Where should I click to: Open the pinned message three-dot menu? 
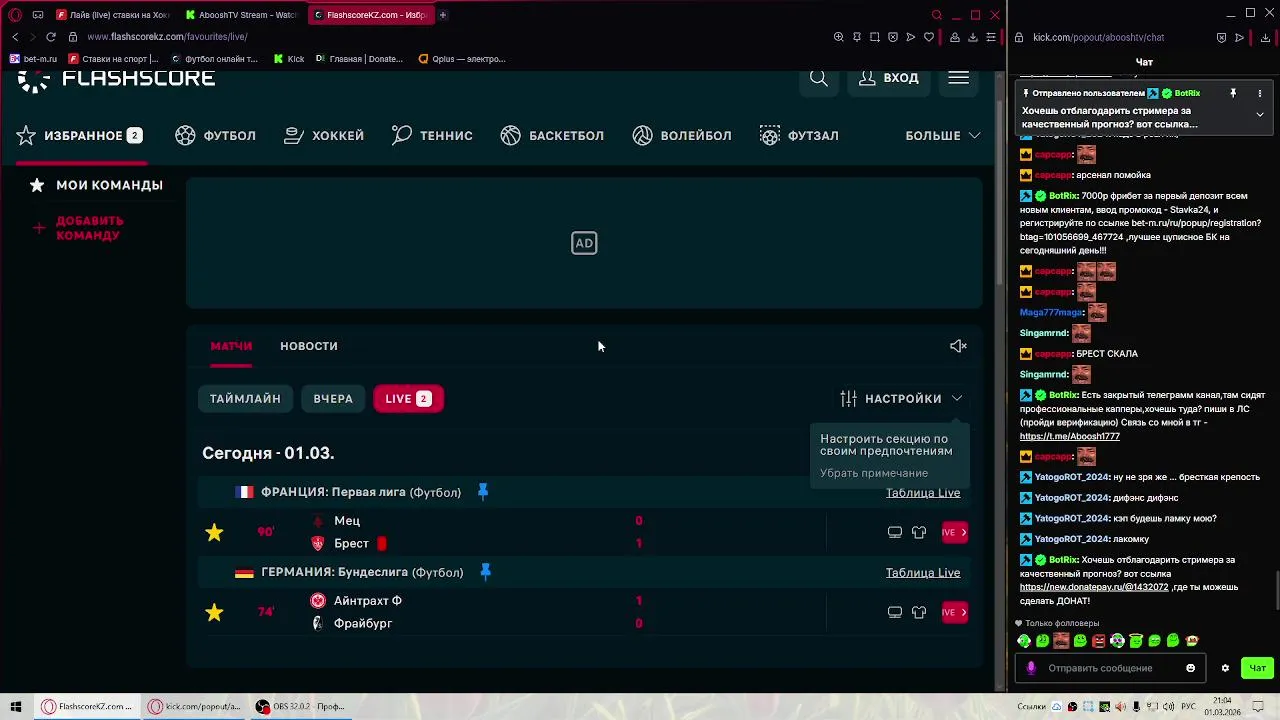pyautogui.click(x=1260, y=93)
